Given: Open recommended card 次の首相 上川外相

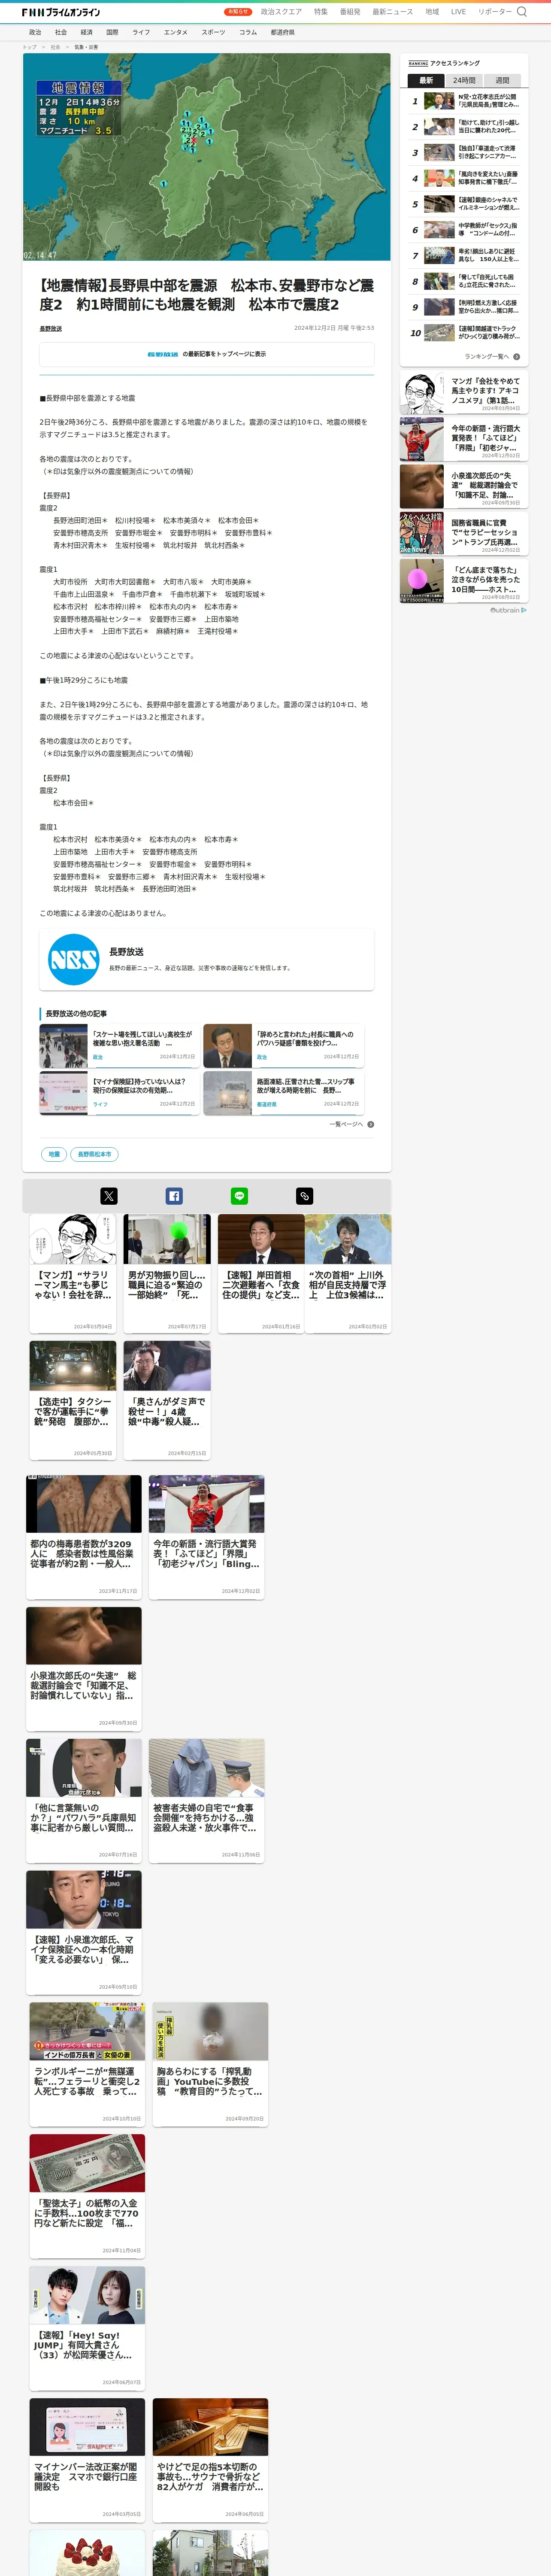Looking at the screenshot, I should [x=348, y=1273].
